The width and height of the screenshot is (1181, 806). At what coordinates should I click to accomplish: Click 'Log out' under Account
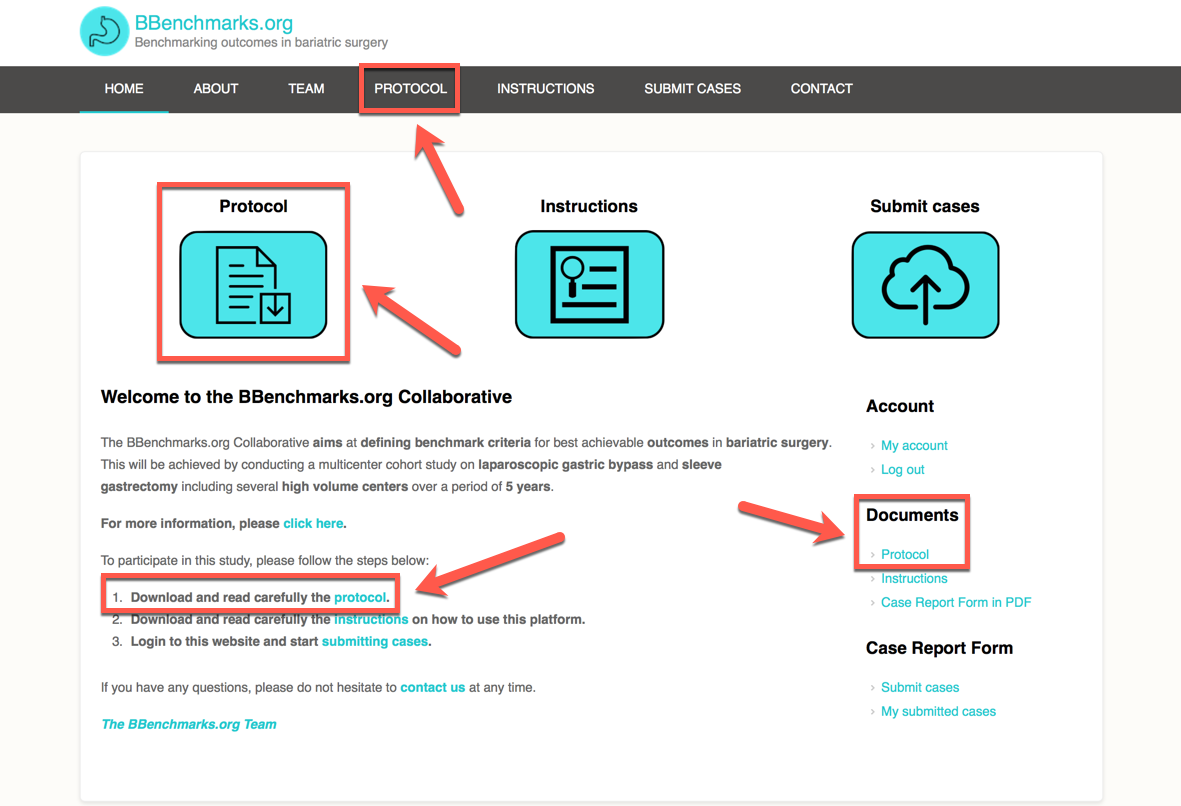902,470
